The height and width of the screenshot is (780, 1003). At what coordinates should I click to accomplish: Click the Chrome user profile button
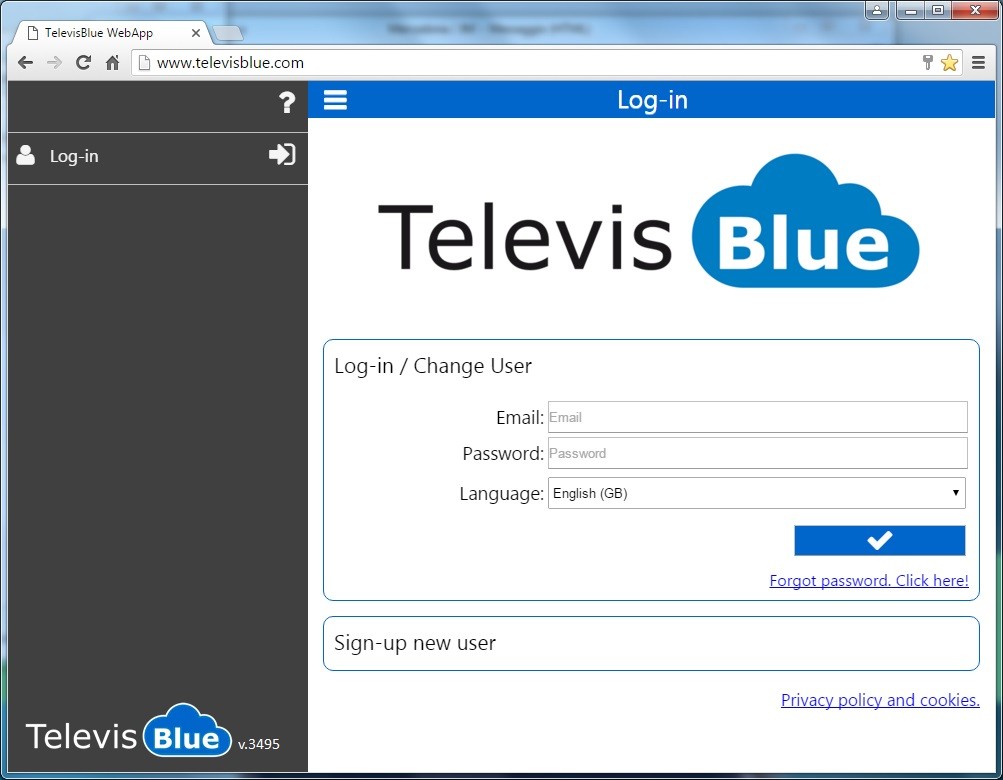click(877, 10)
